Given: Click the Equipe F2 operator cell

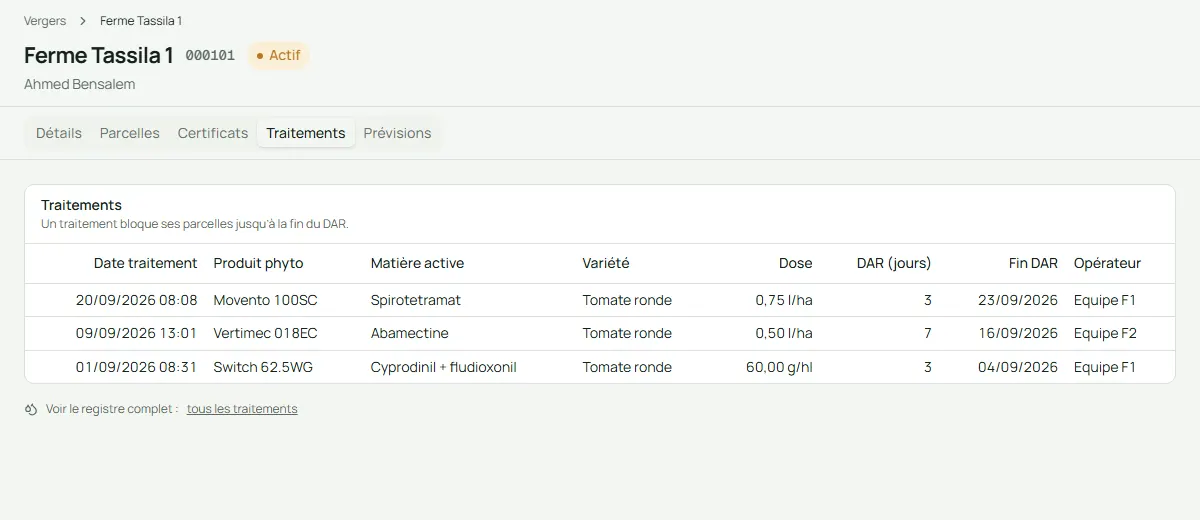Looking at the screenshot, I should [x=1105, y=333].
